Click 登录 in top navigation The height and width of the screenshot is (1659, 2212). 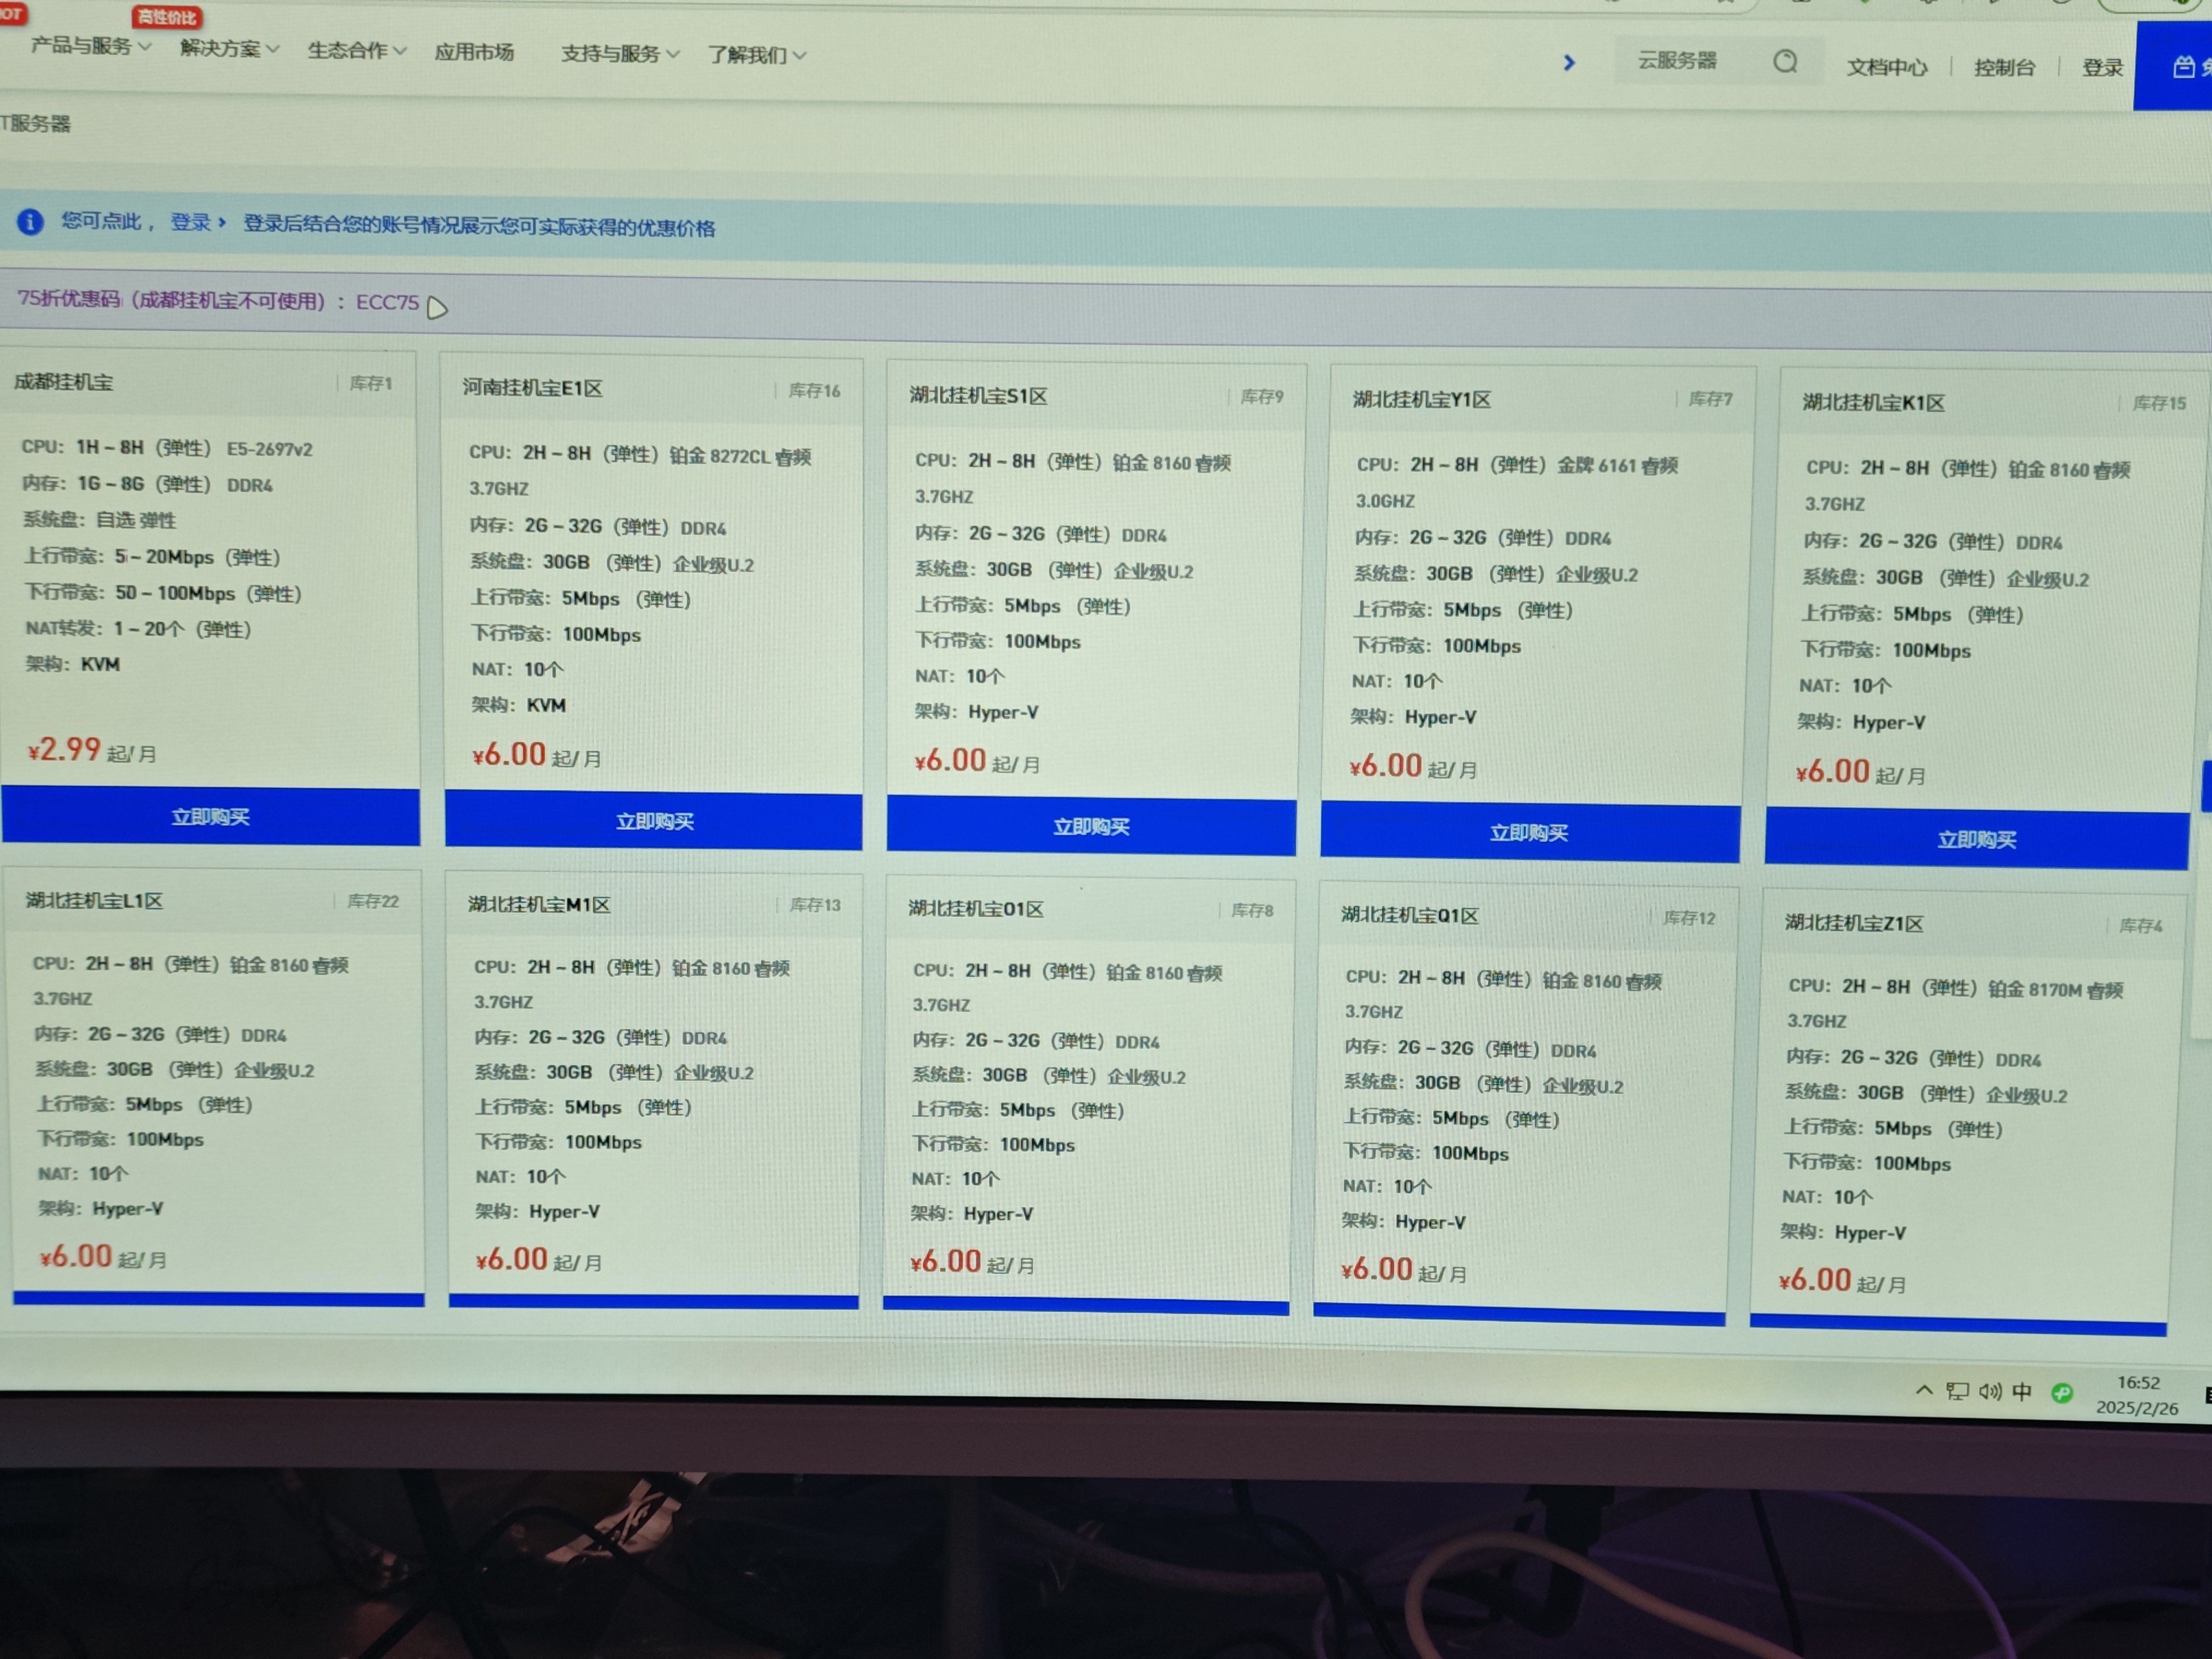pos(2102,67)
